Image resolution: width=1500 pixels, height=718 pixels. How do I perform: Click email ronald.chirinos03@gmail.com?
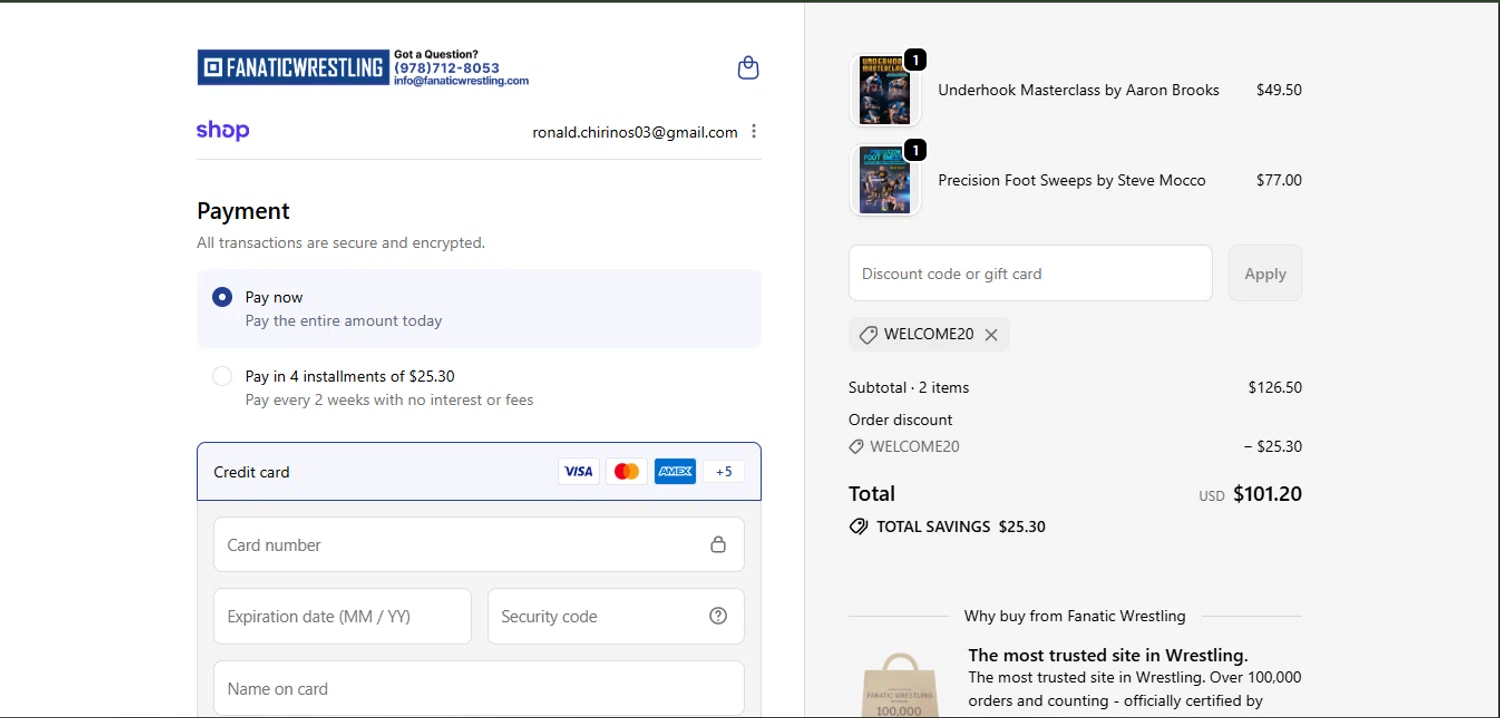tap(635, 132)
